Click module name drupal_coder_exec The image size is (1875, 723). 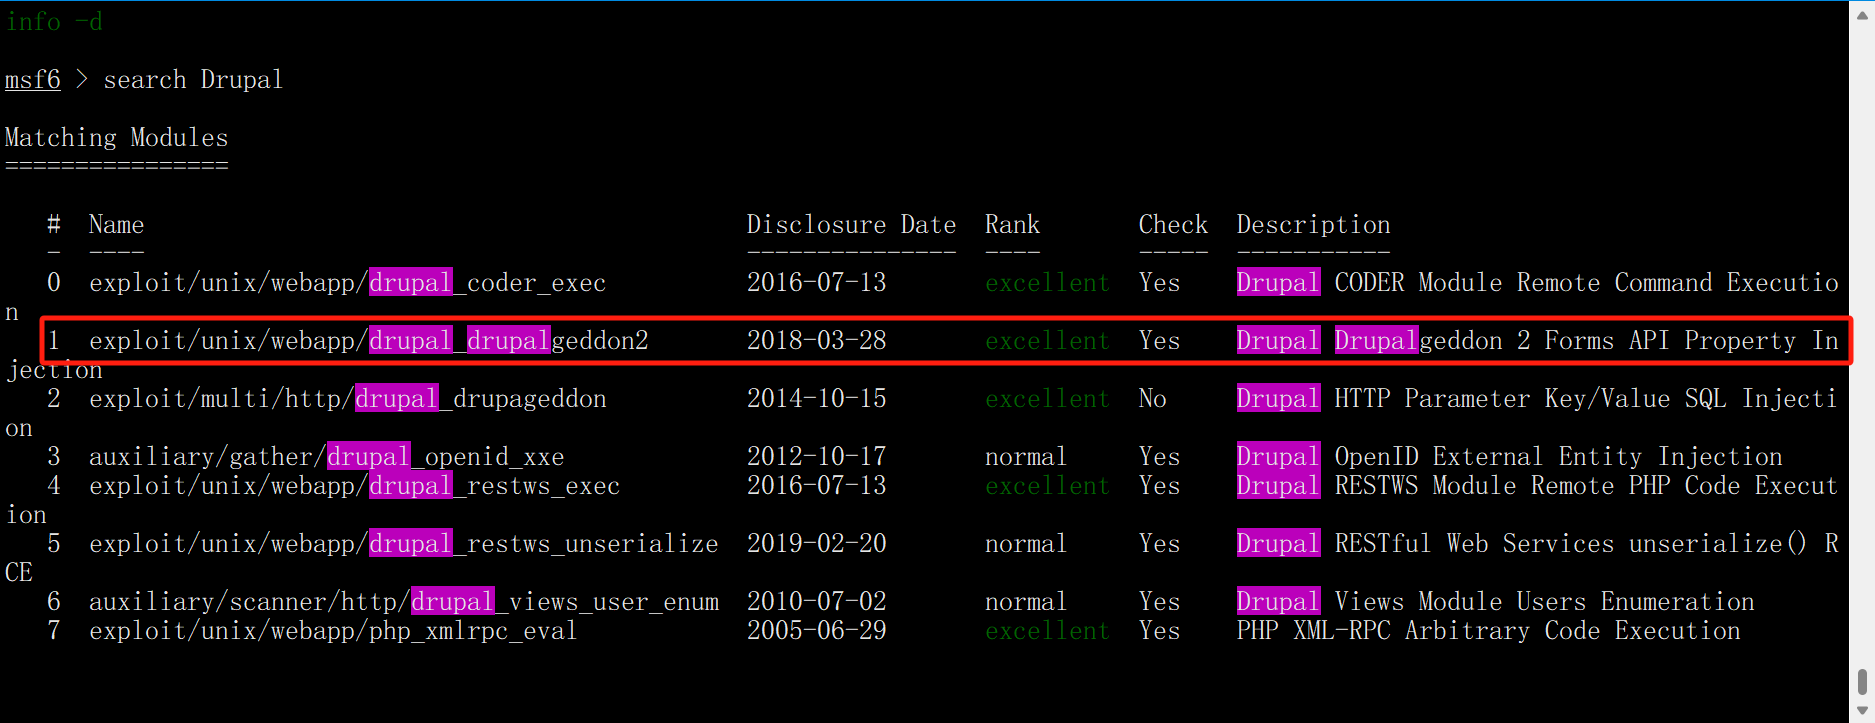(x=347, y=283)
